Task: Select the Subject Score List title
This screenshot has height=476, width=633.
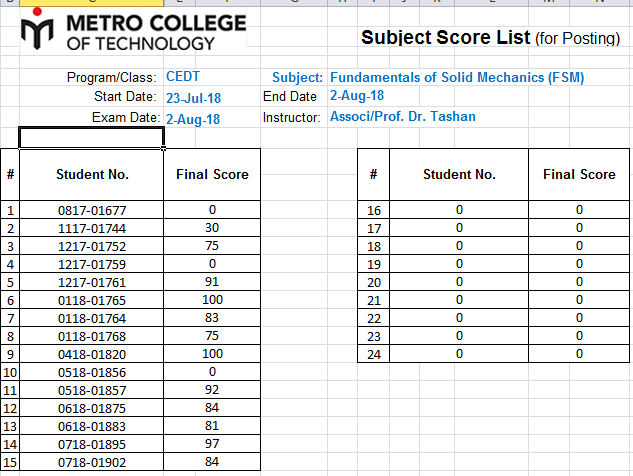Action: 490,38
